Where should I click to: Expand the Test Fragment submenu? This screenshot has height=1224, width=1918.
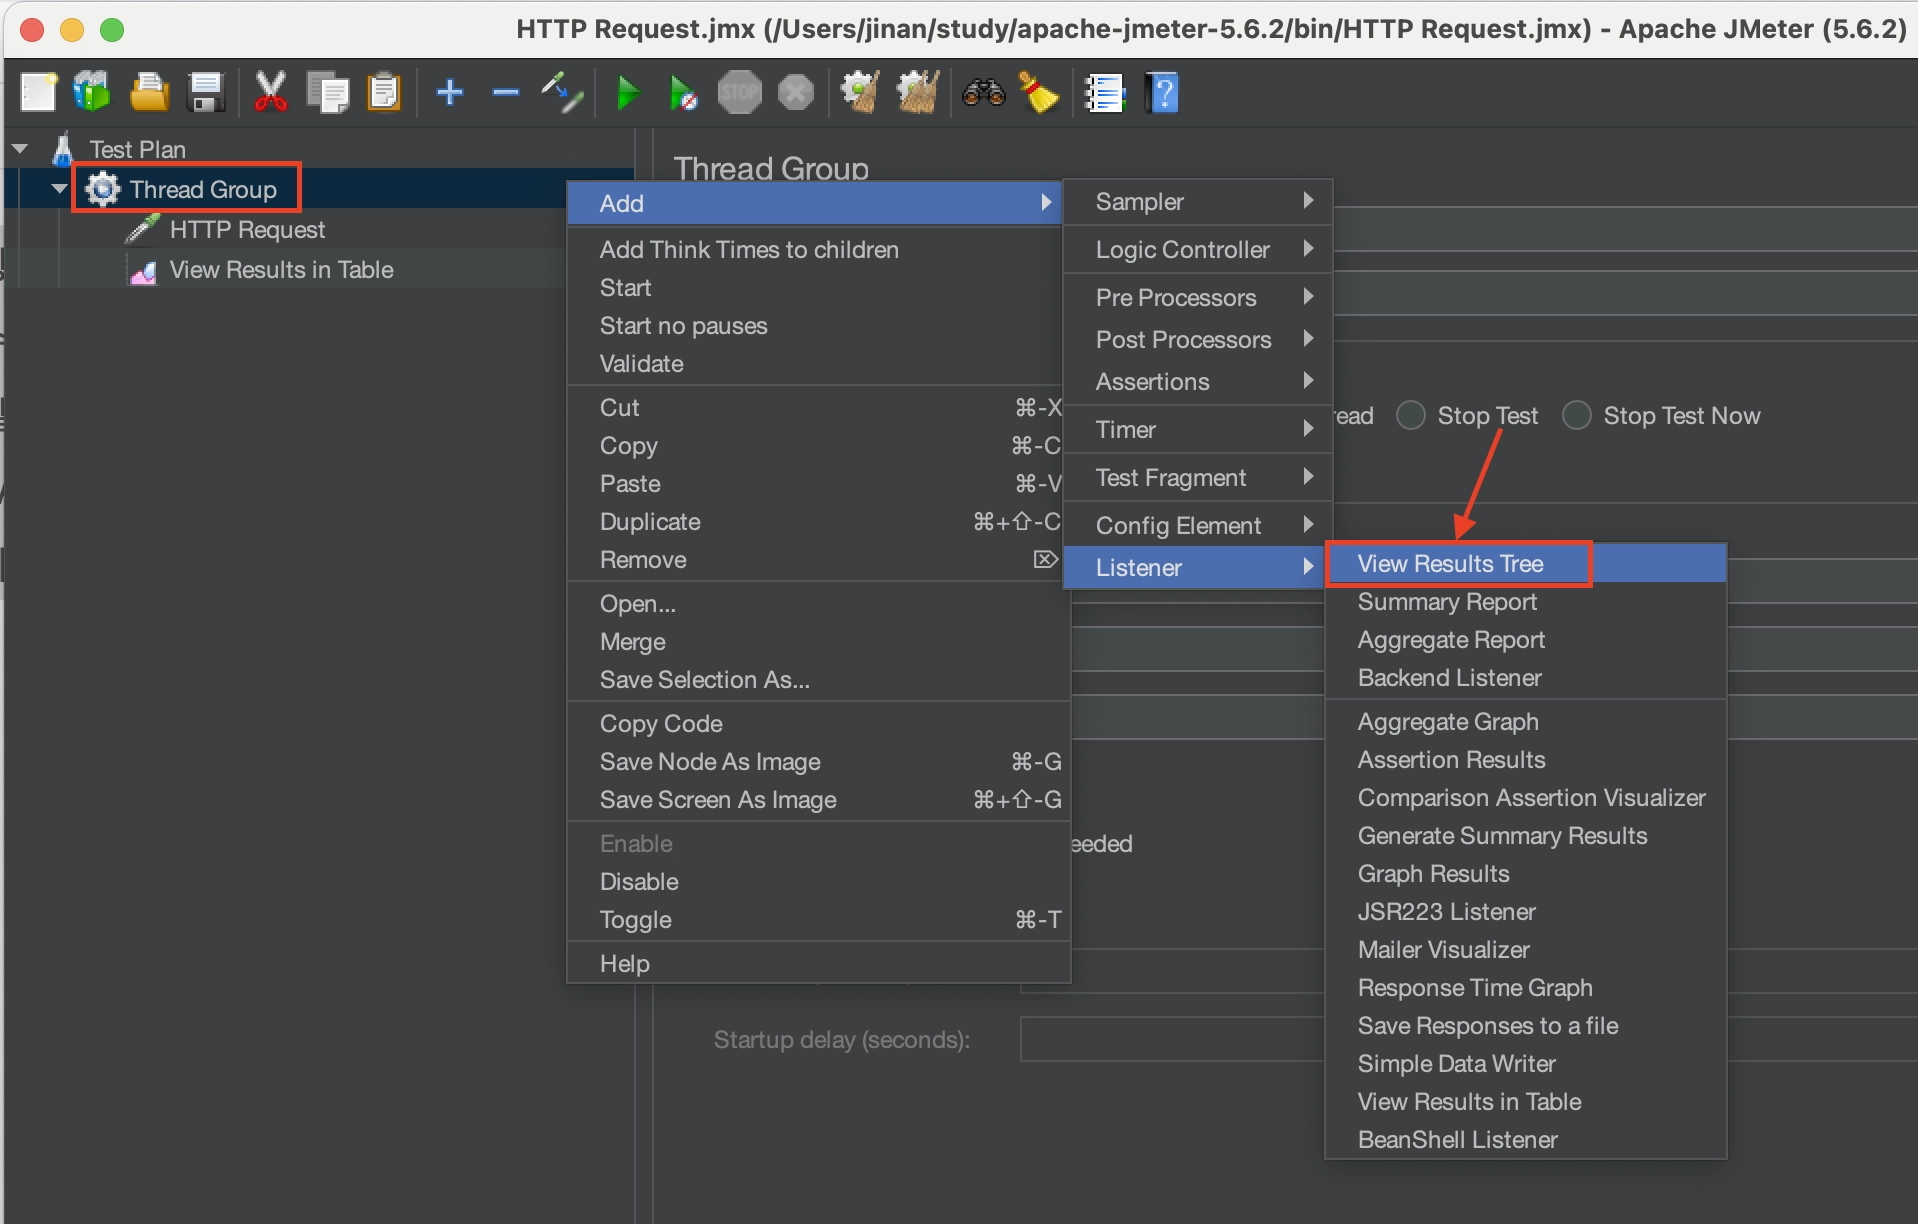coord(1197,477)
